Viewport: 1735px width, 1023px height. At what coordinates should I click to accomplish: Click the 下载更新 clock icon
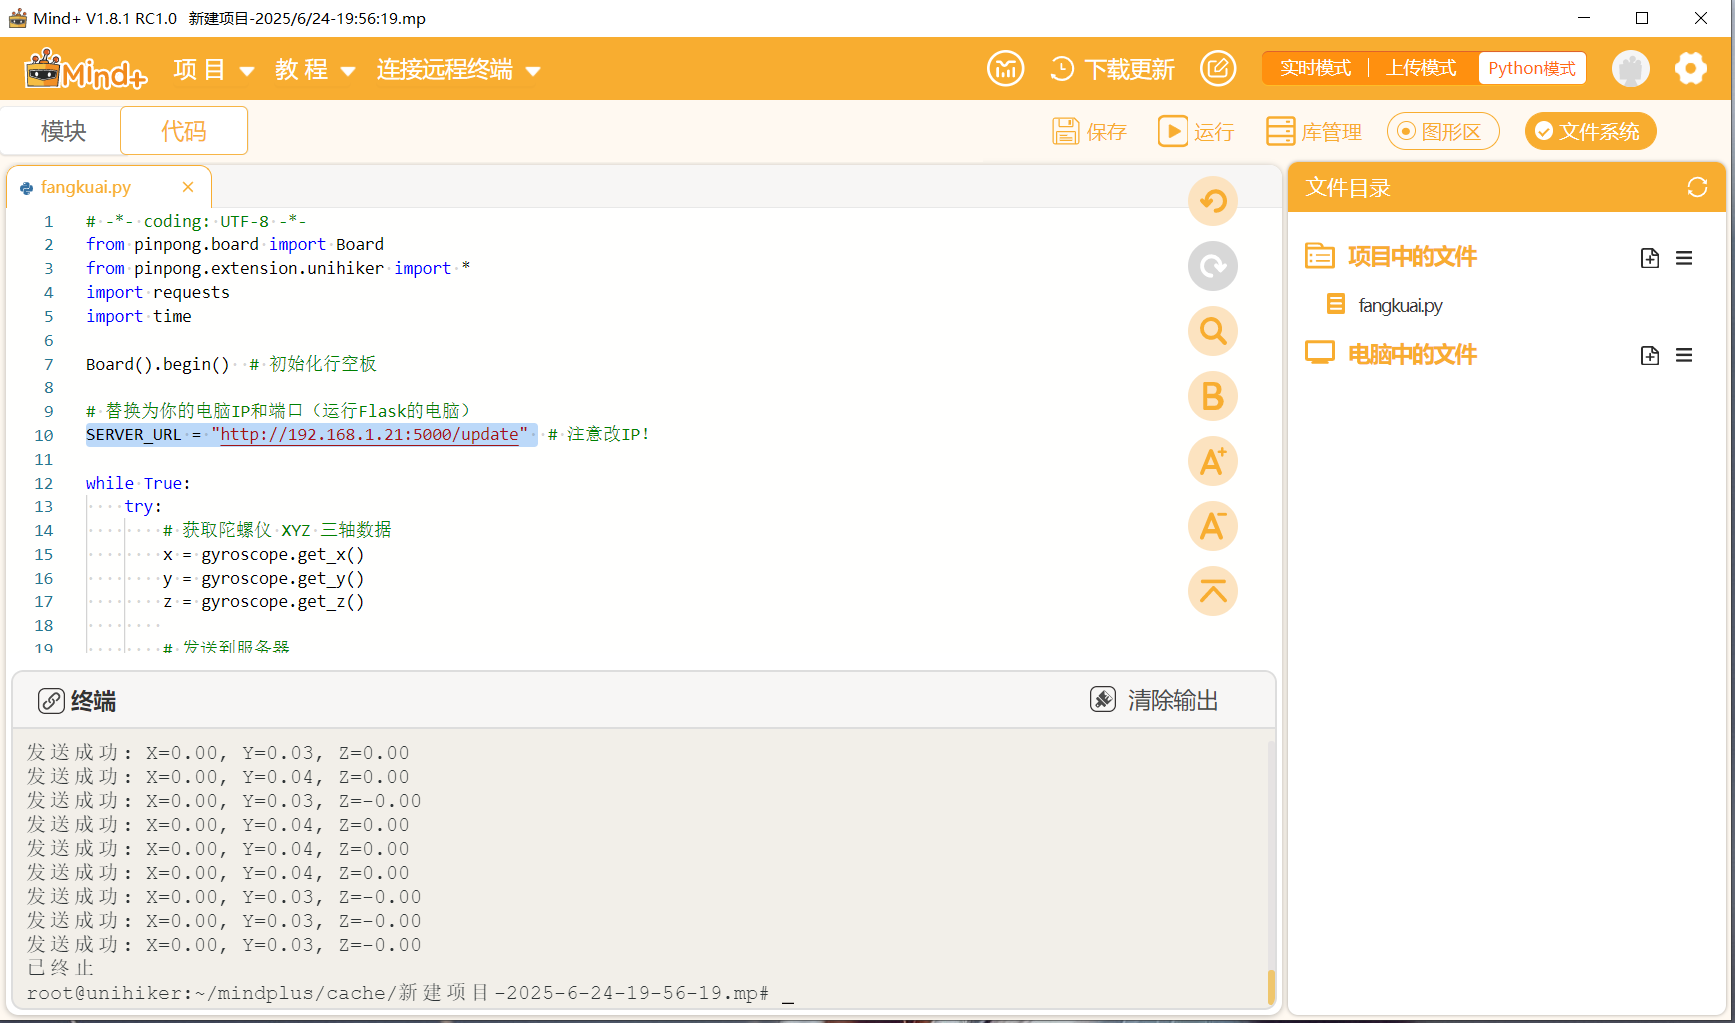coord(1062,69)
